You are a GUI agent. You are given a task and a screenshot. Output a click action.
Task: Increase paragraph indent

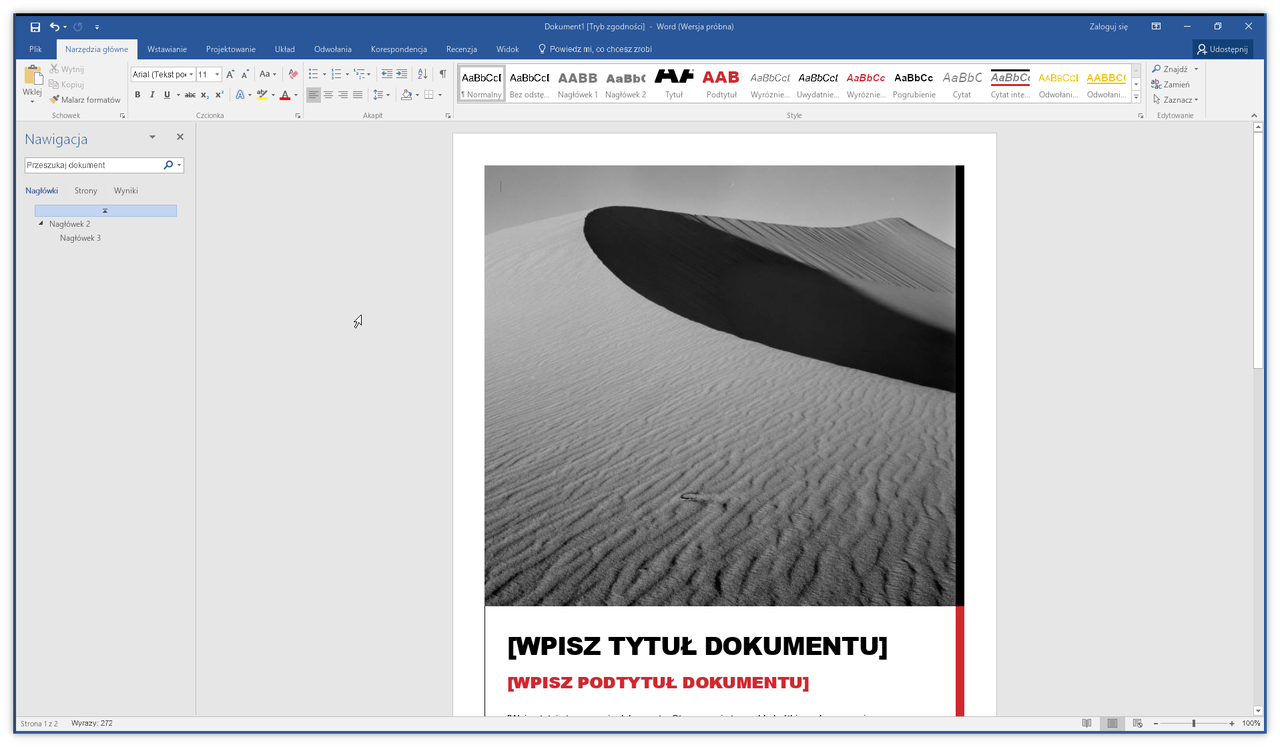(x=402, y=74)
